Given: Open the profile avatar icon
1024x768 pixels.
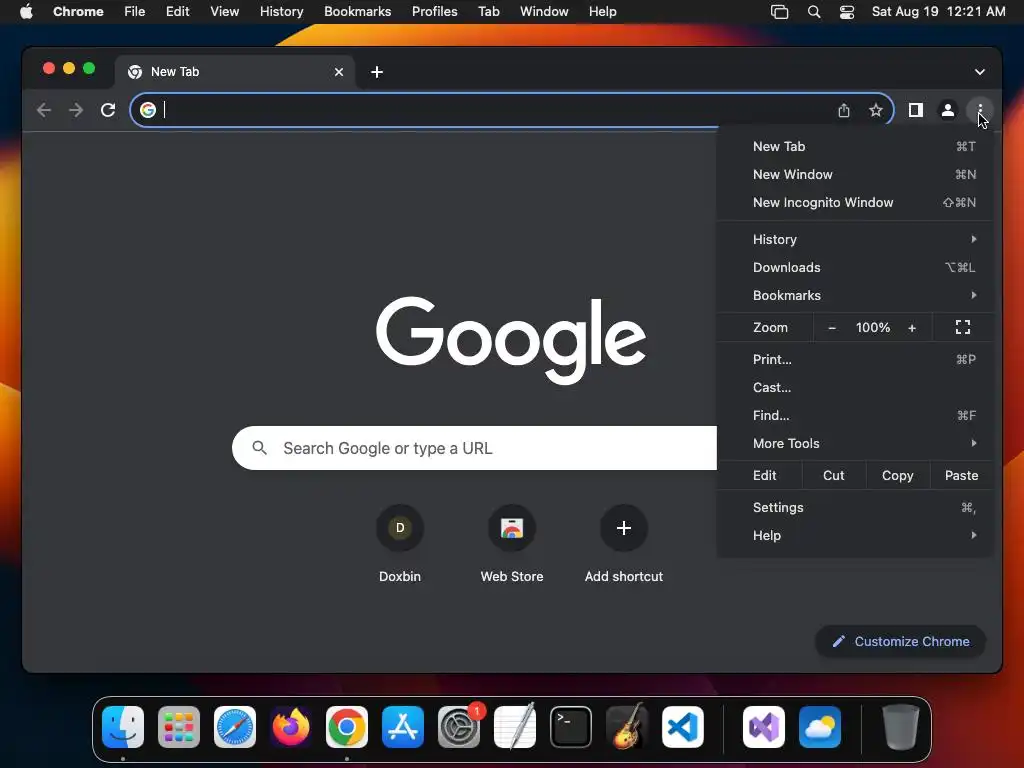Looking at the screenshot, I should tap(948, 110).
